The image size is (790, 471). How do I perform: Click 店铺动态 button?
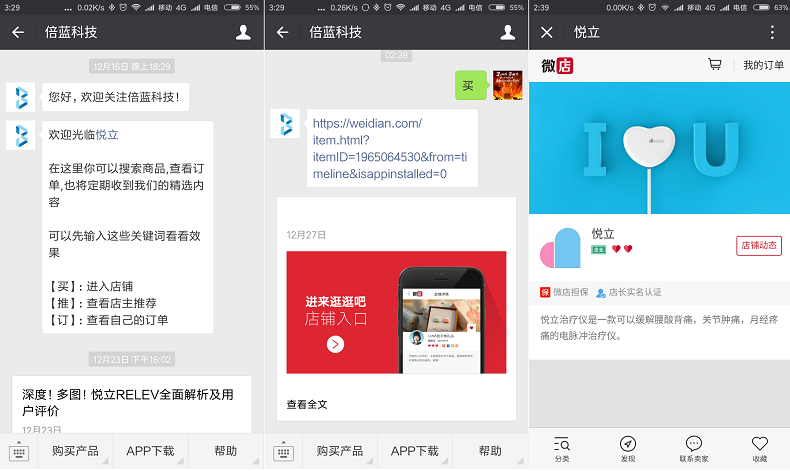[759, 245]
